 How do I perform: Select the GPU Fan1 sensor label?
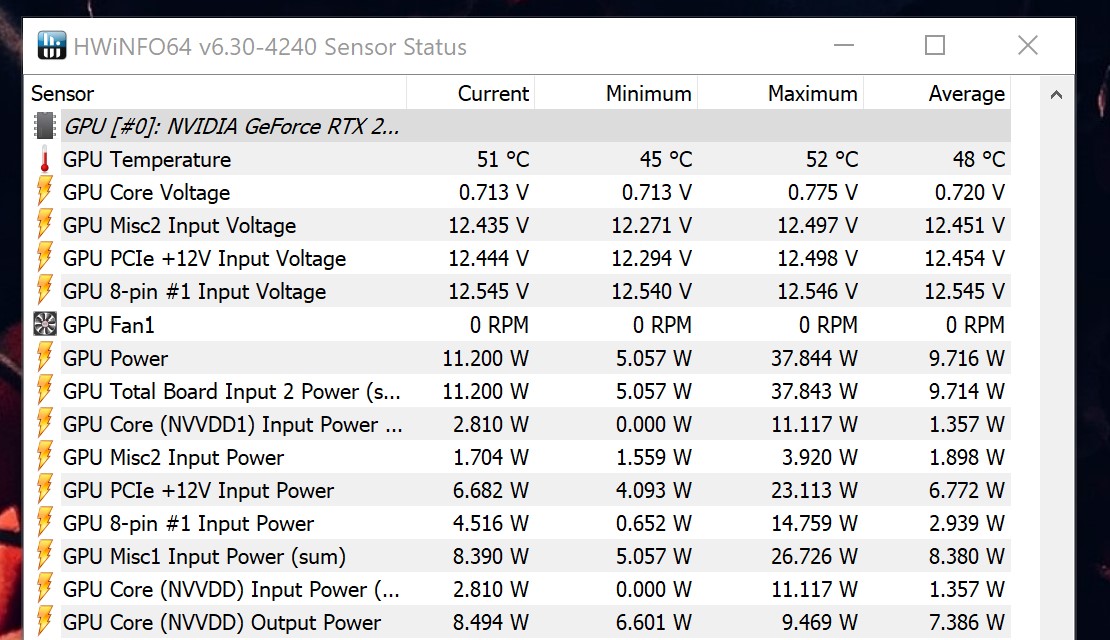[108, 324]
